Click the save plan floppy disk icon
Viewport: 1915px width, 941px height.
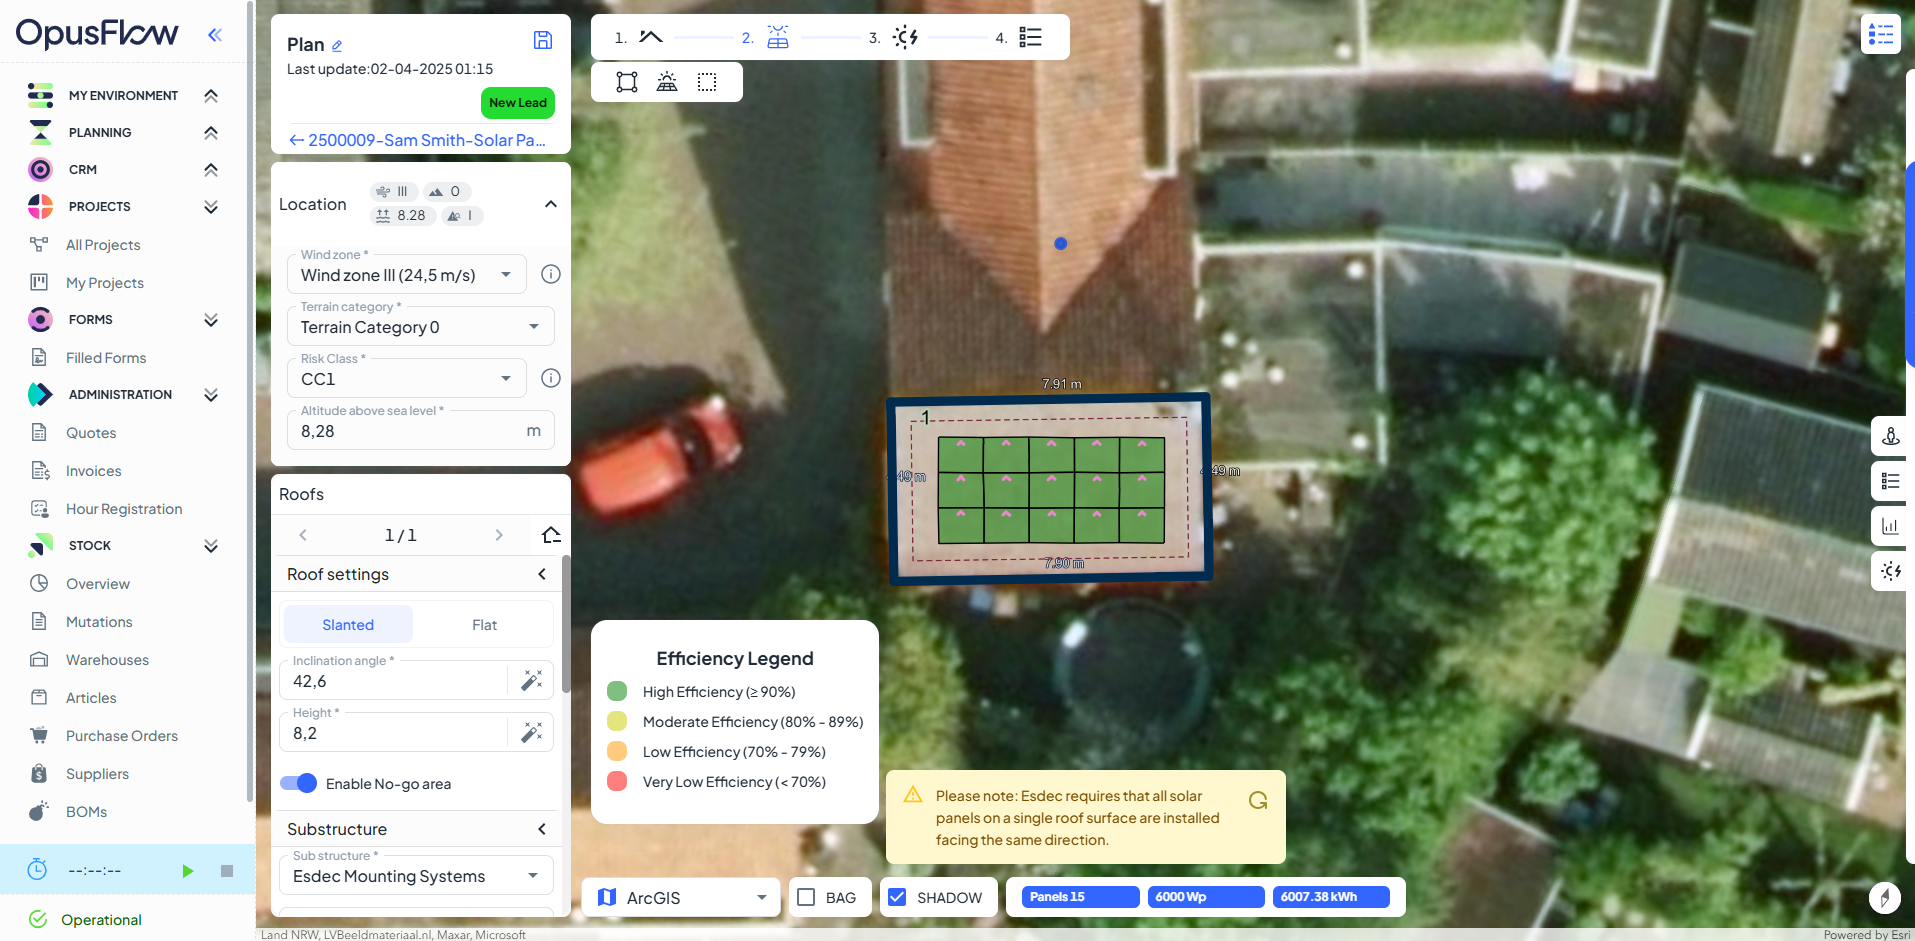(x=543, y=40)
